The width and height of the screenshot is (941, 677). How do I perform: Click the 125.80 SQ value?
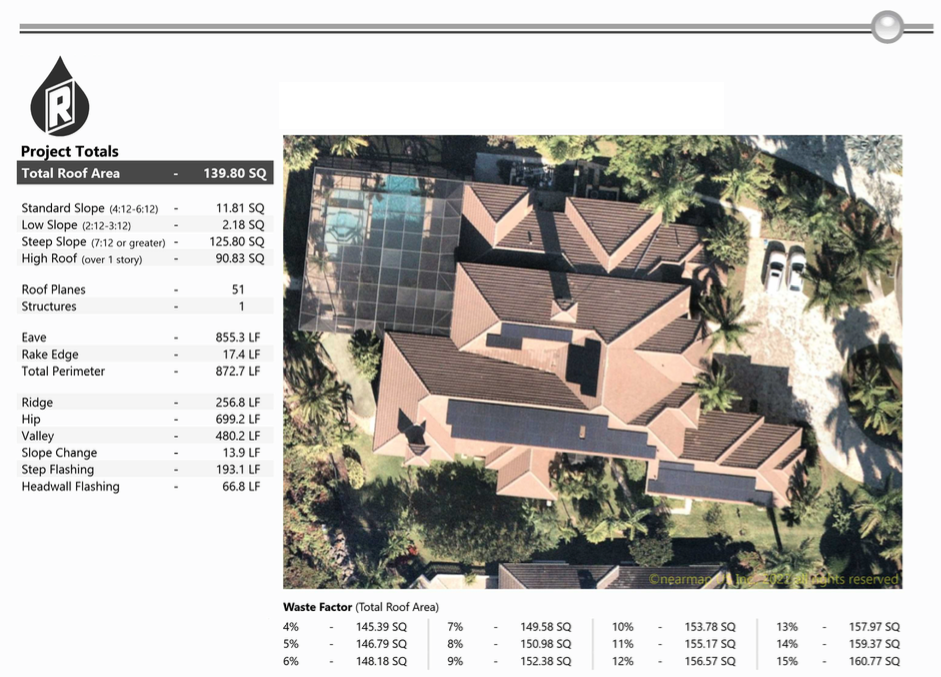(236, 242)
